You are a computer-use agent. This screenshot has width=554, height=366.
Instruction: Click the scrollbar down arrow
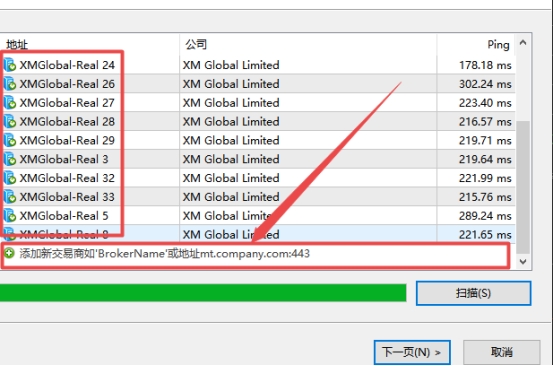(x=523, y=262)
